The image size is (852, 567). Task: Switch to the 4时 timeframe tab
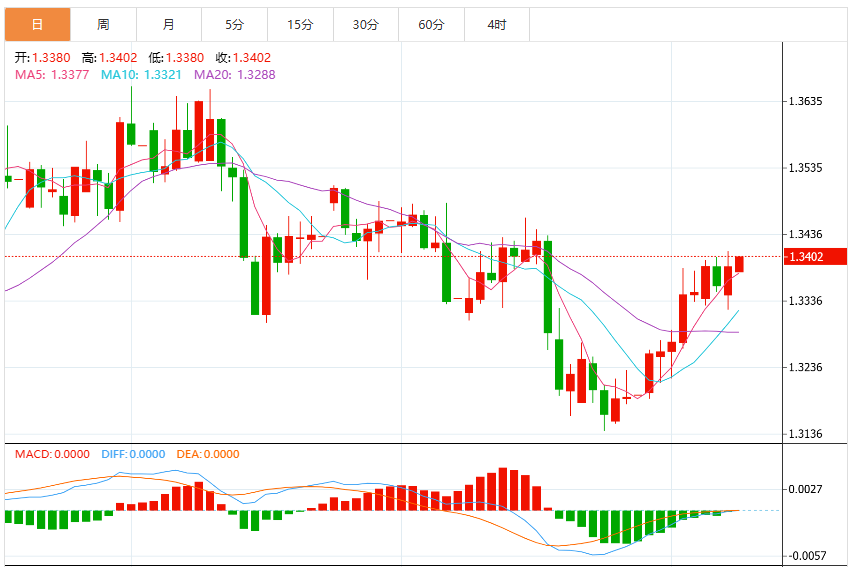[x=497, y=24]
